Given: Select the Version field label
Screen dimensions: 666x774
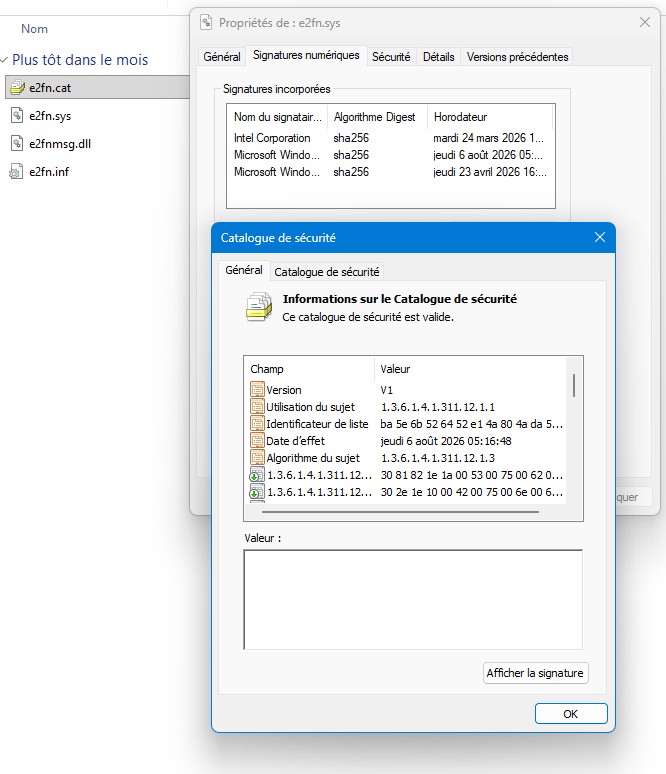Looking at the screenshot, I should click(x=283, y=390).
